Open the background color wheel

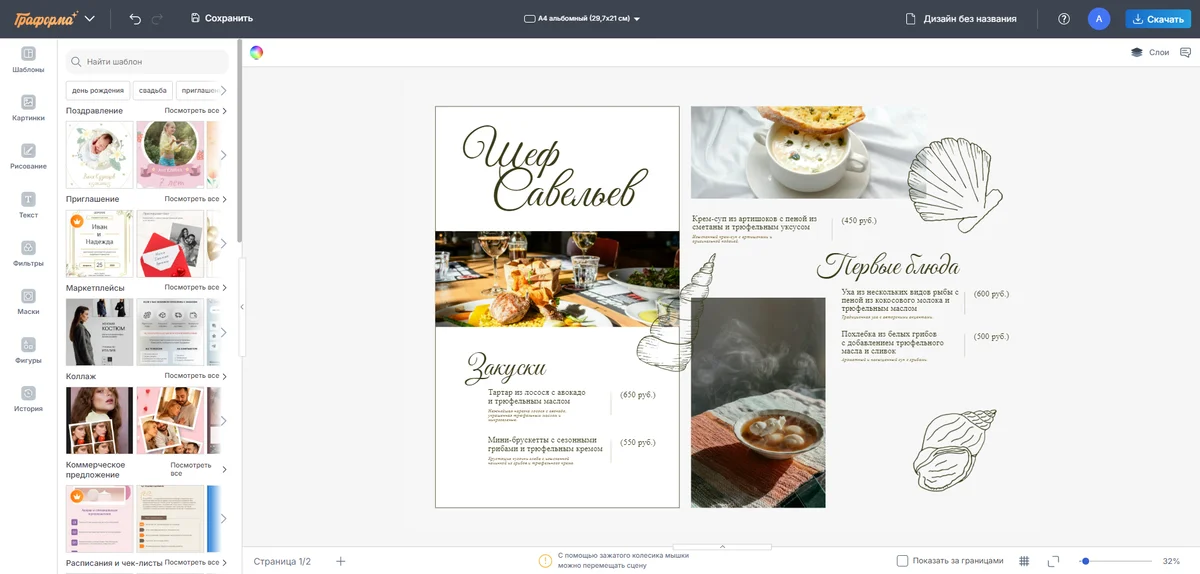tap(257, 53)
